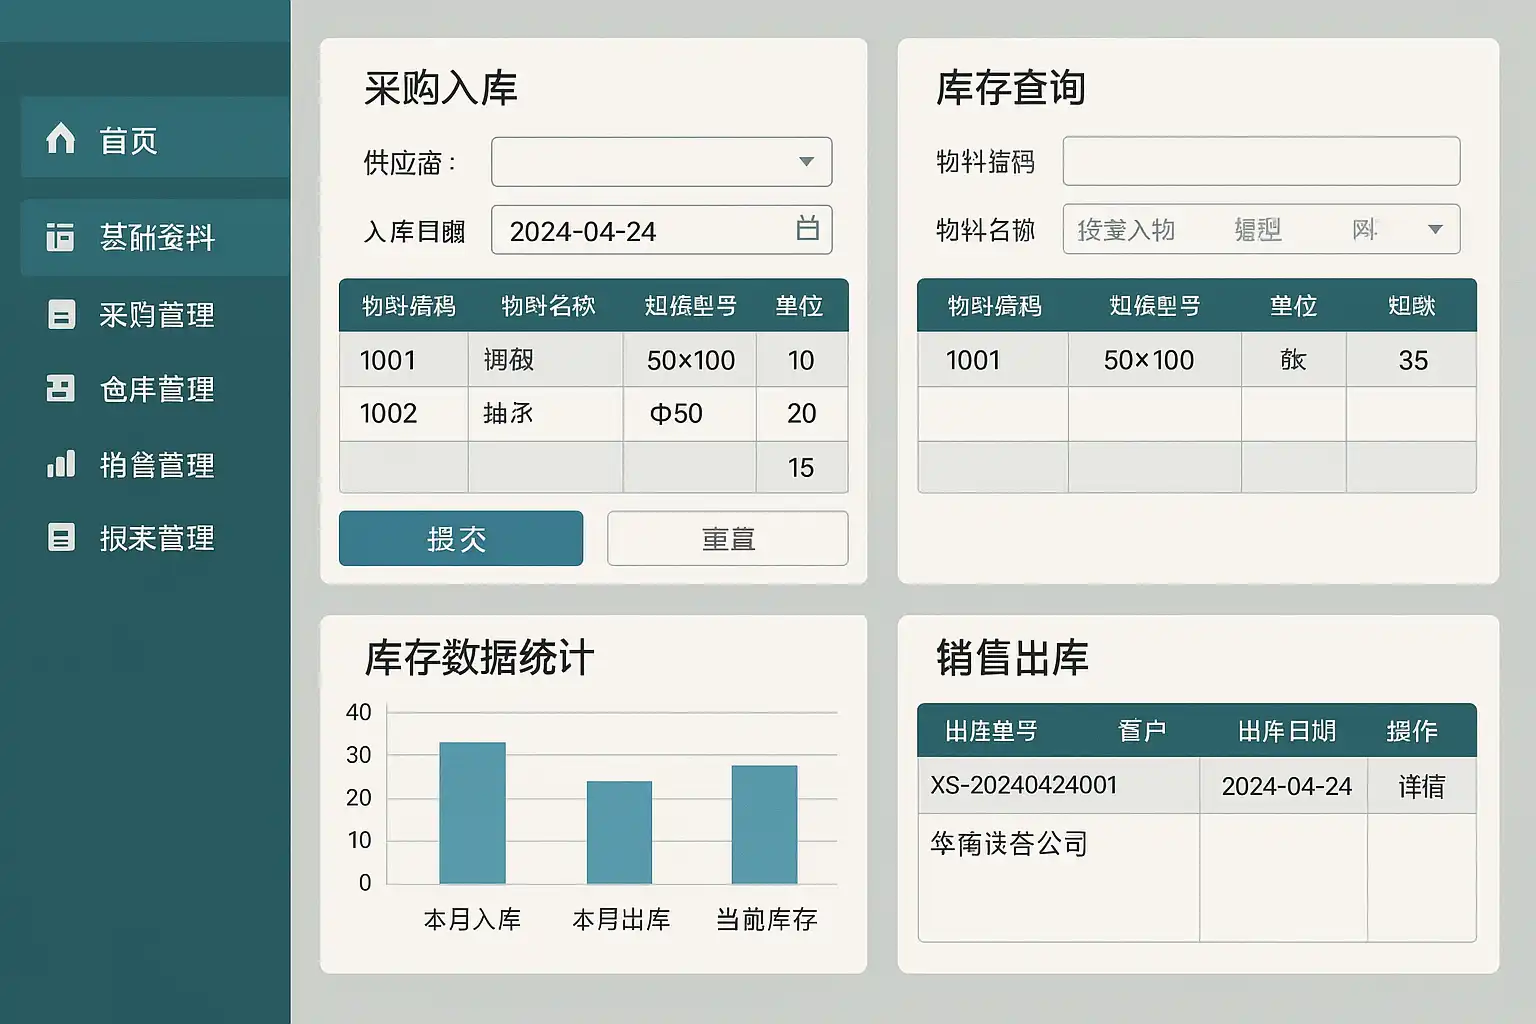The width and height of the screenshot is (1536, 1024).
Task: Select the 本月入库 bar in chart
Action: (472, 813)
